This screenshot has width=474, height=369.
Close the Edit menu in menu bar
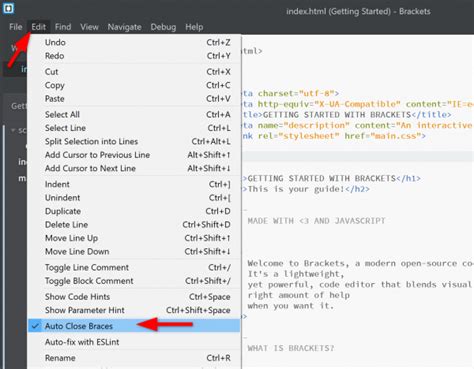click(39, 27)
